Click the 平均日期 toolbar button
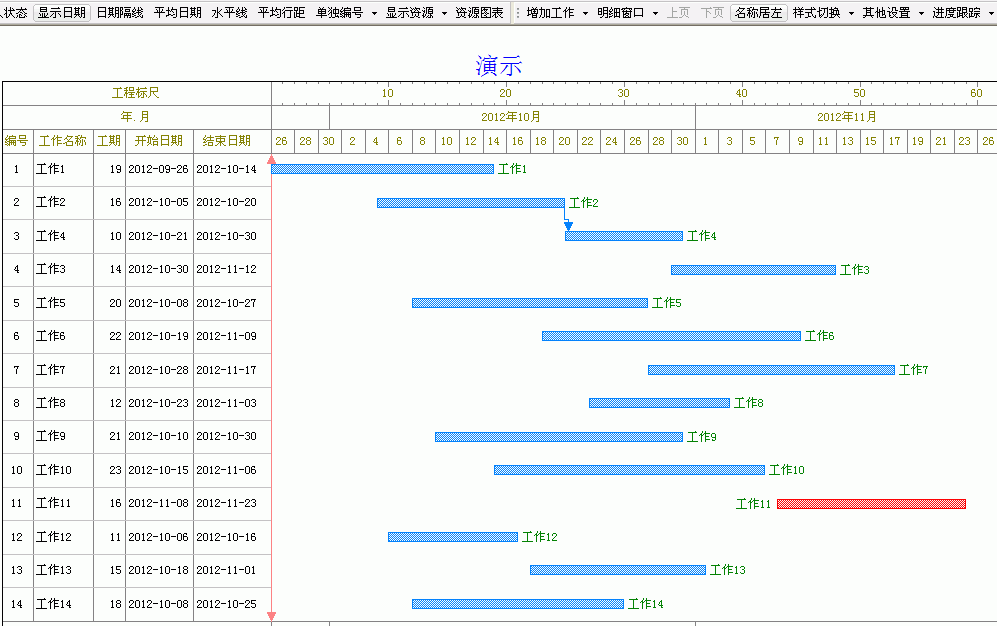 [177, 13]
